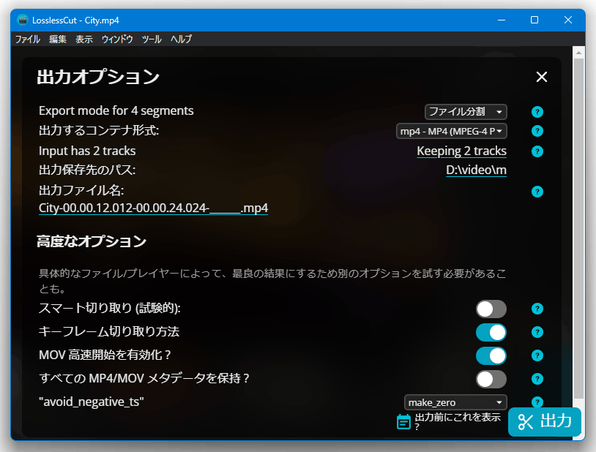The height and width of the screenshot is (452, 596).
Task: Turn off MOV 高速開始を有効化 toggle
Action: pyautogui.click(x=491, y=356)
